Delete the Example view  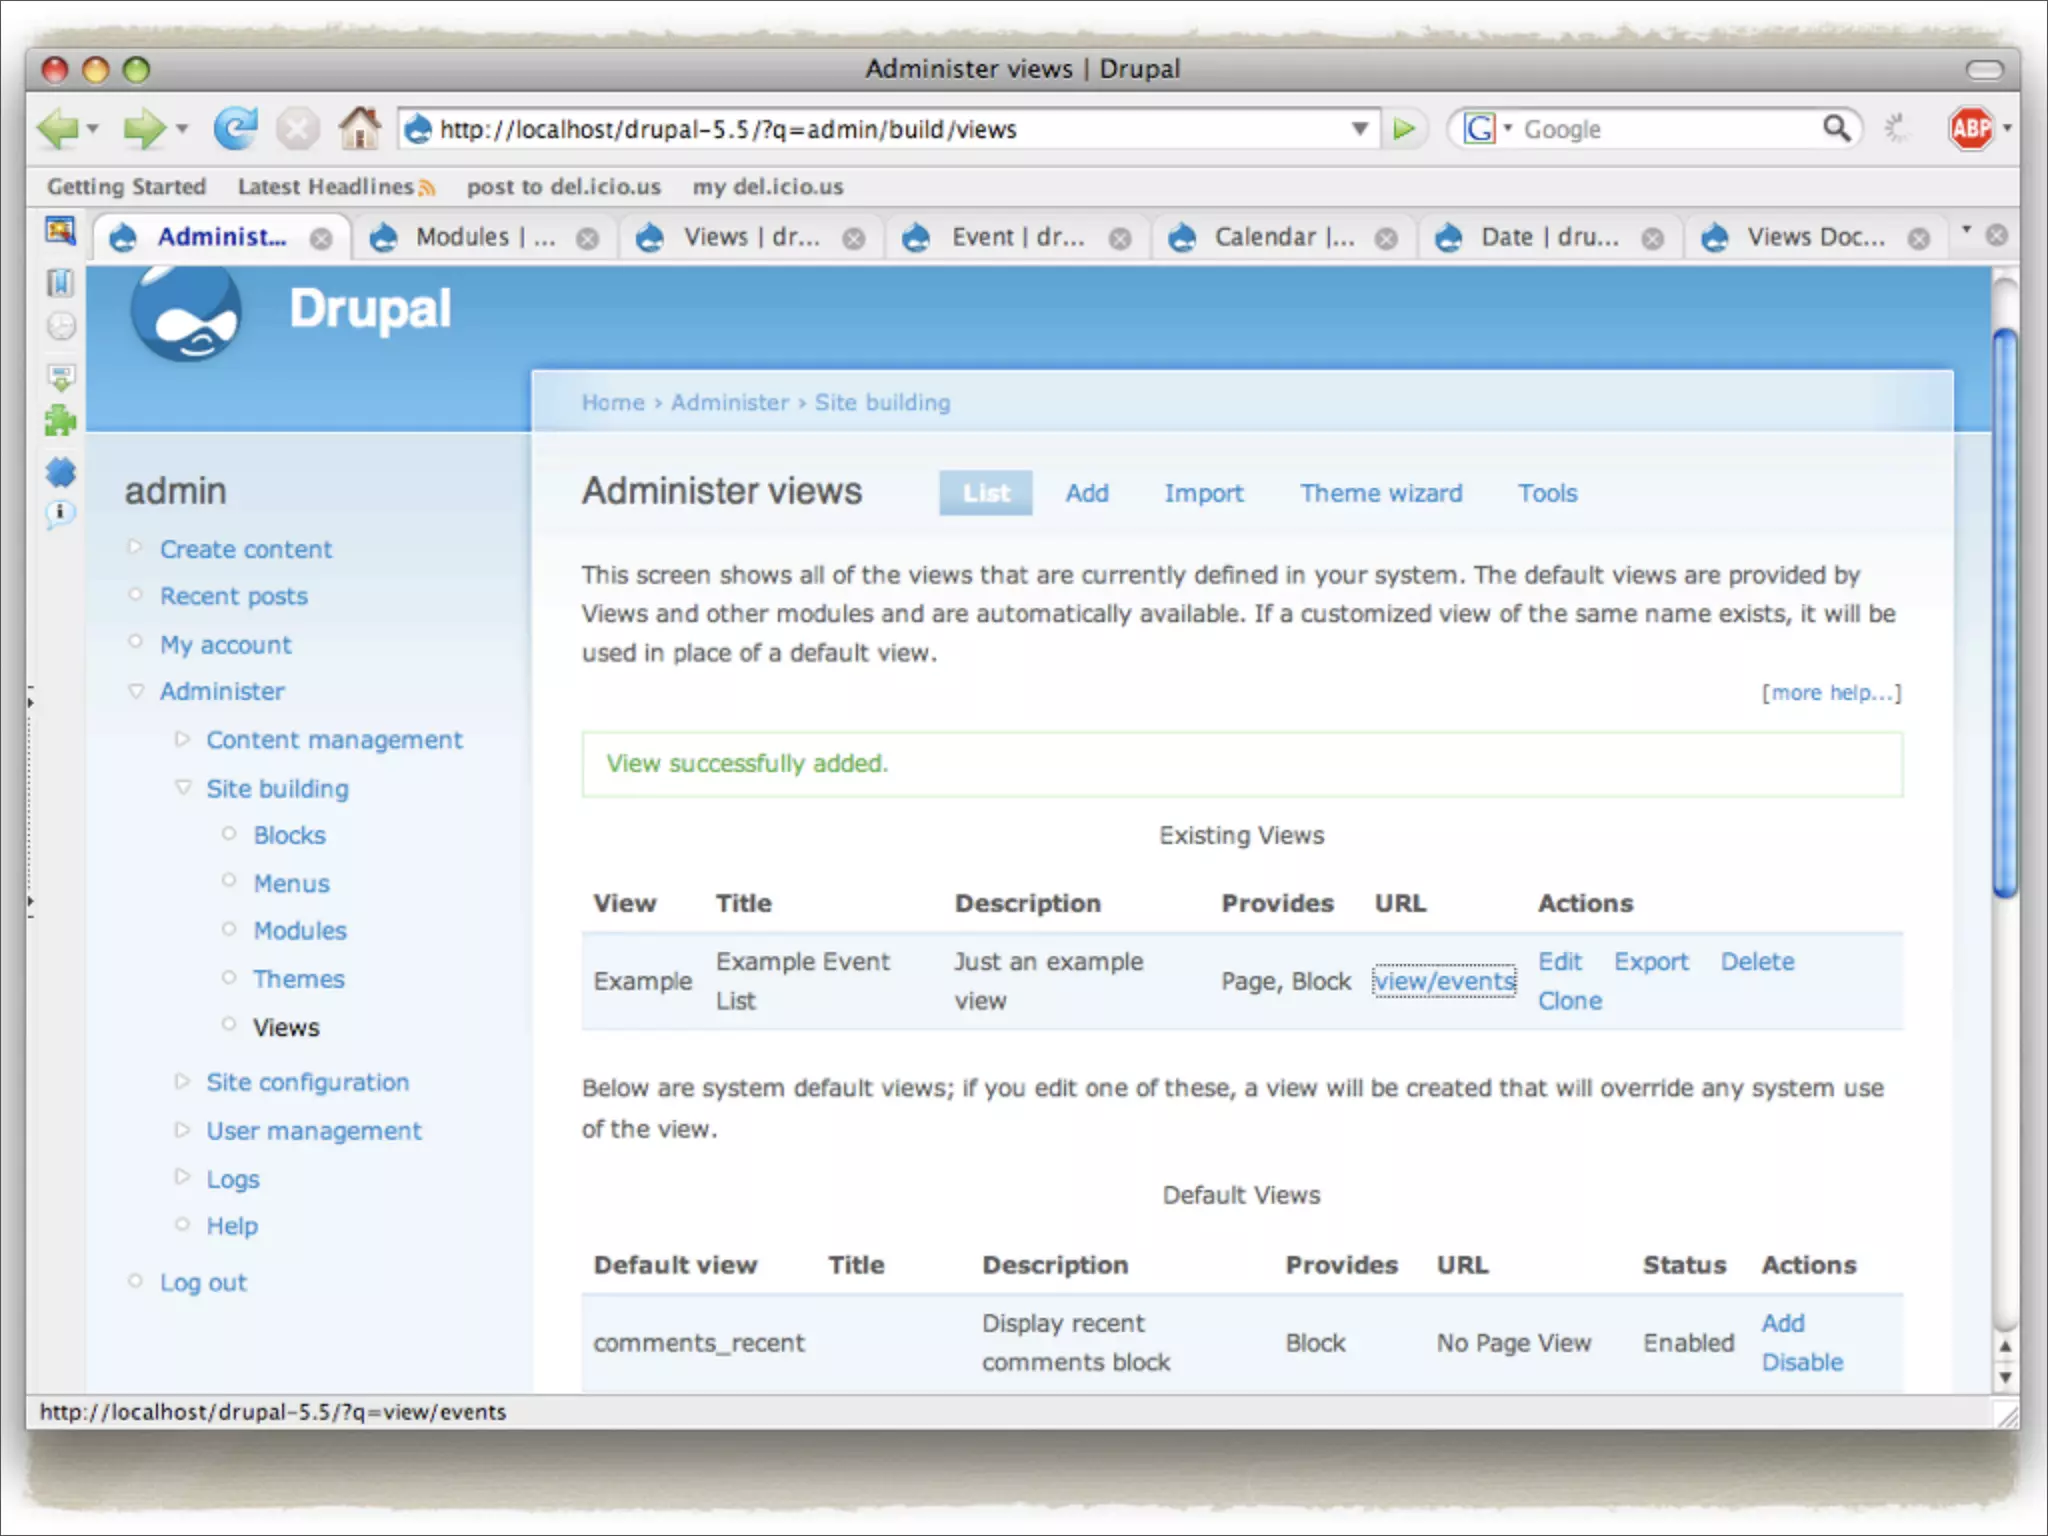point(1757,961)
